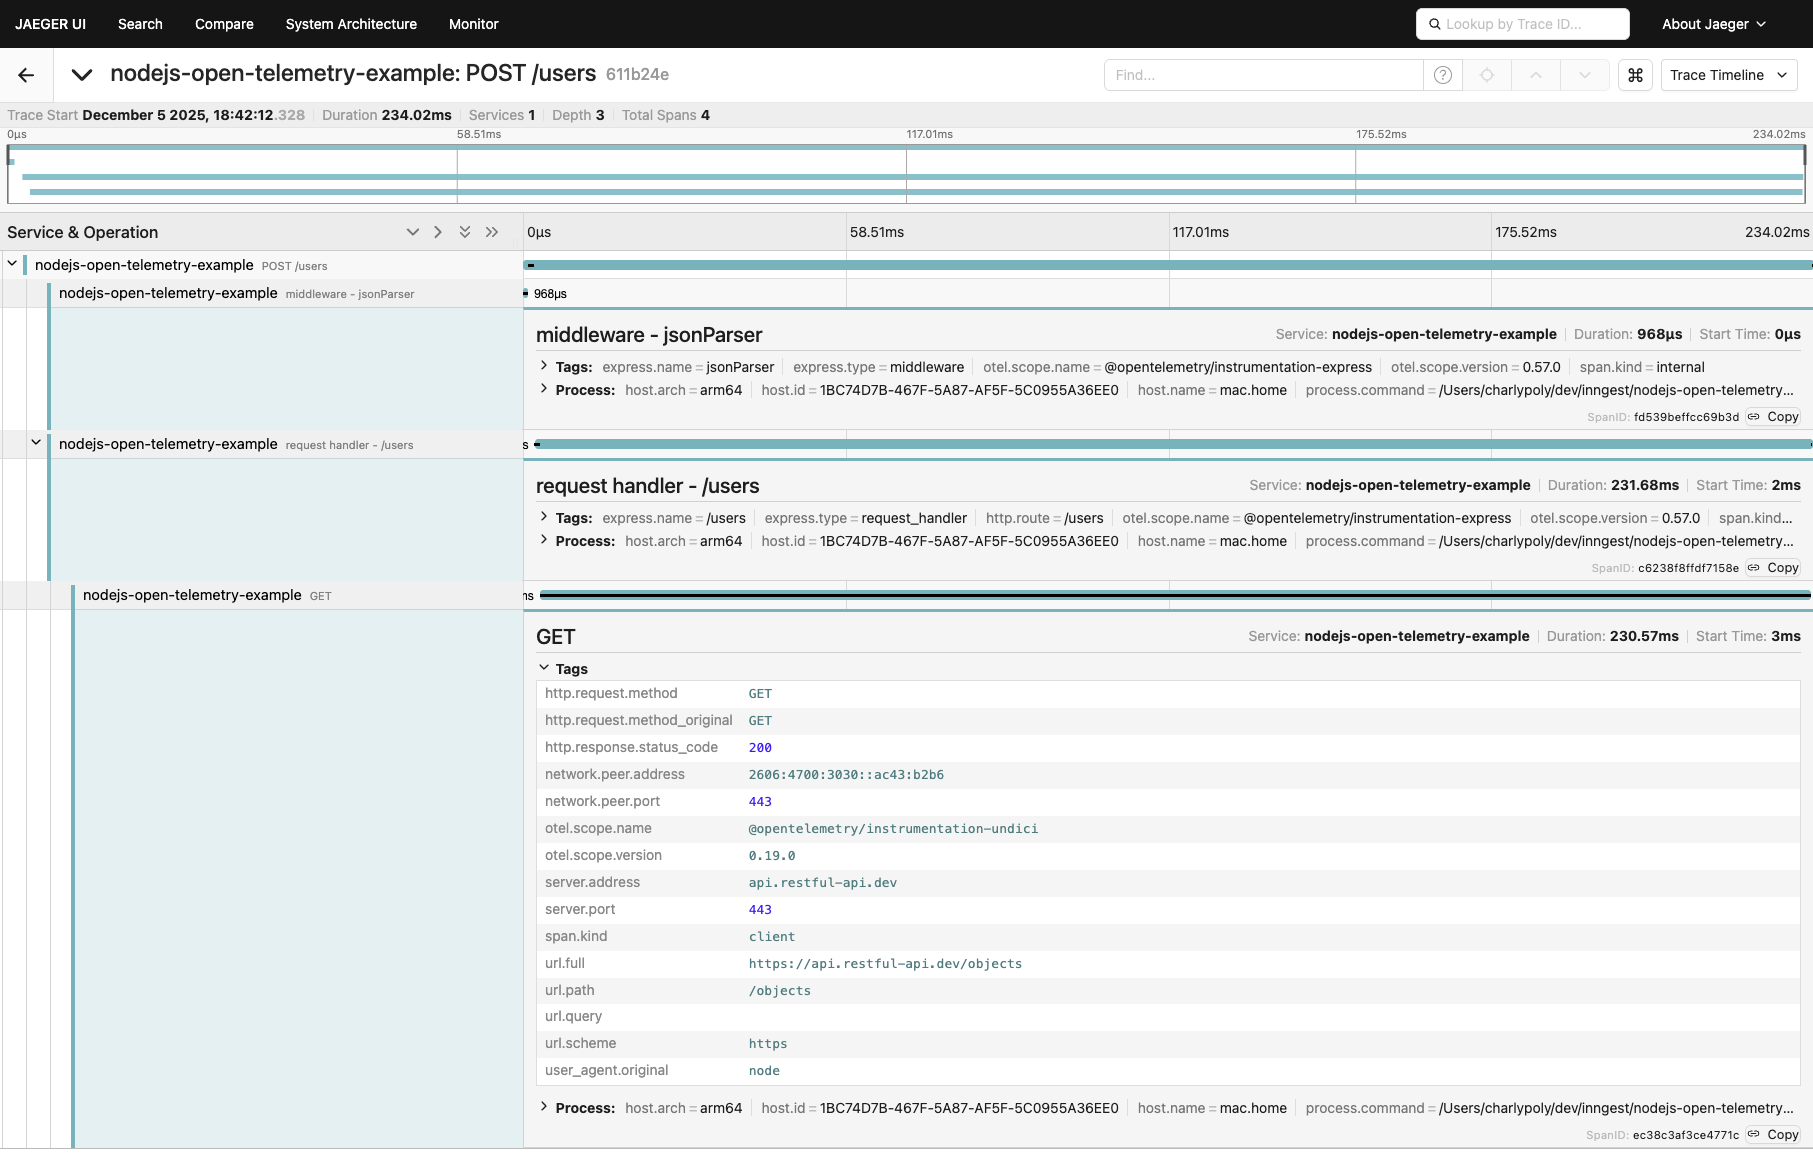1813x1168 pixels.
Task: Collapse all spans using double chevron icon
Action: click(465, 231)
